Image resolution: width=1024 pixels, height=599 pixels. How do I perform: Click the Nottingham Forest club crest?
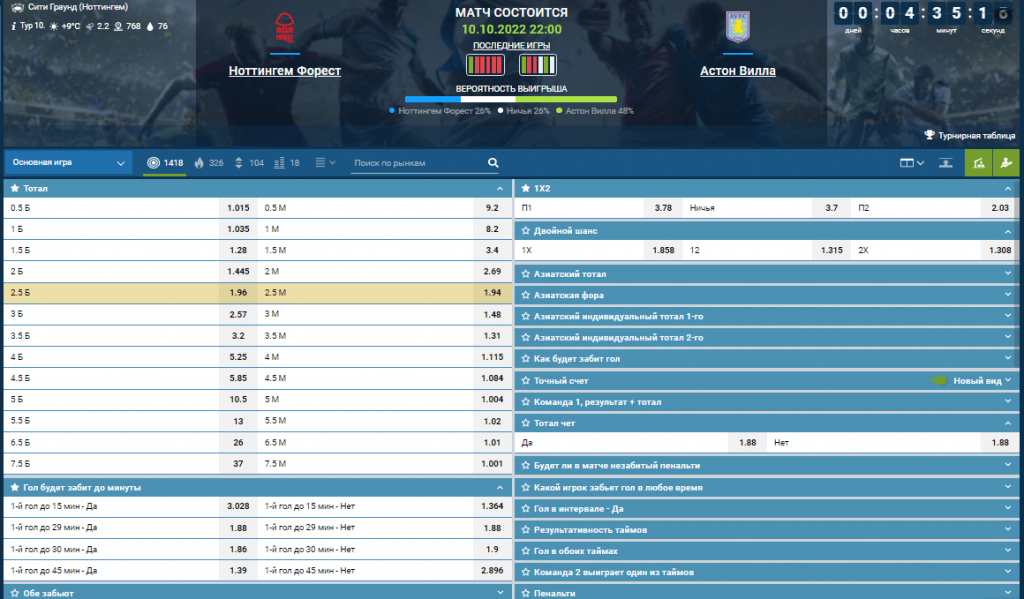[x=285, y=30]
